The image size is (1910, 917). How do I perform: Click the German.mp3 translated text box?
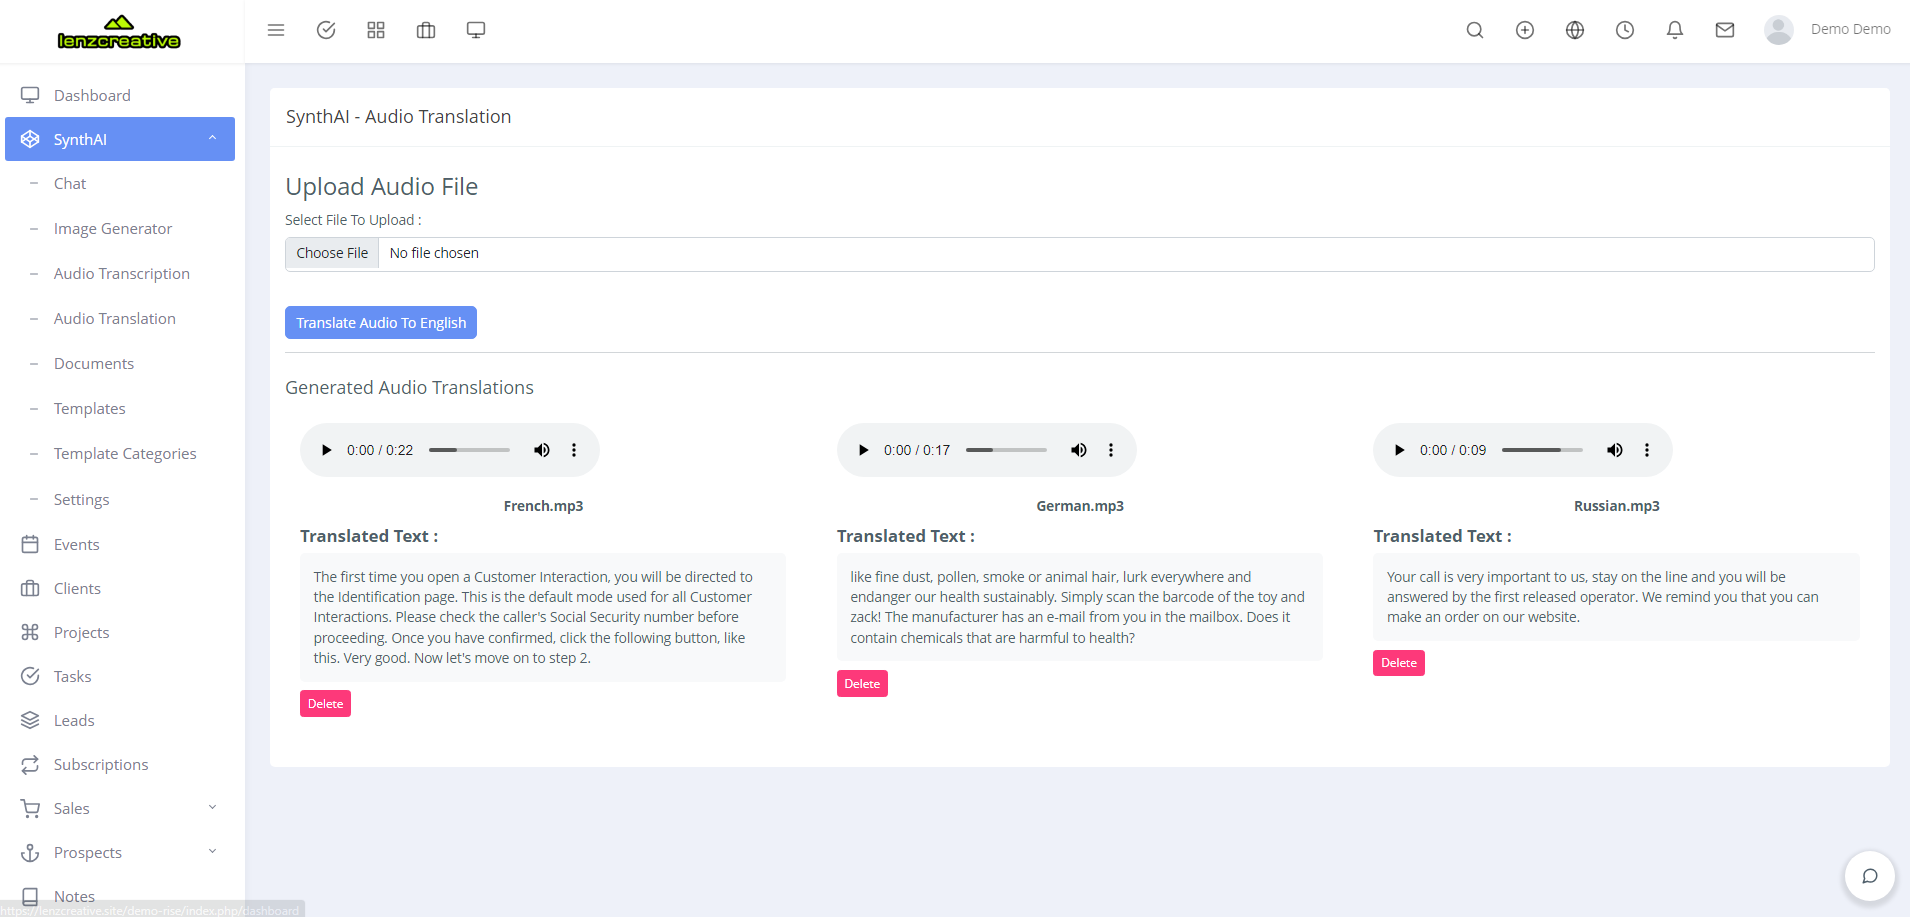(x=1080, y=607)
